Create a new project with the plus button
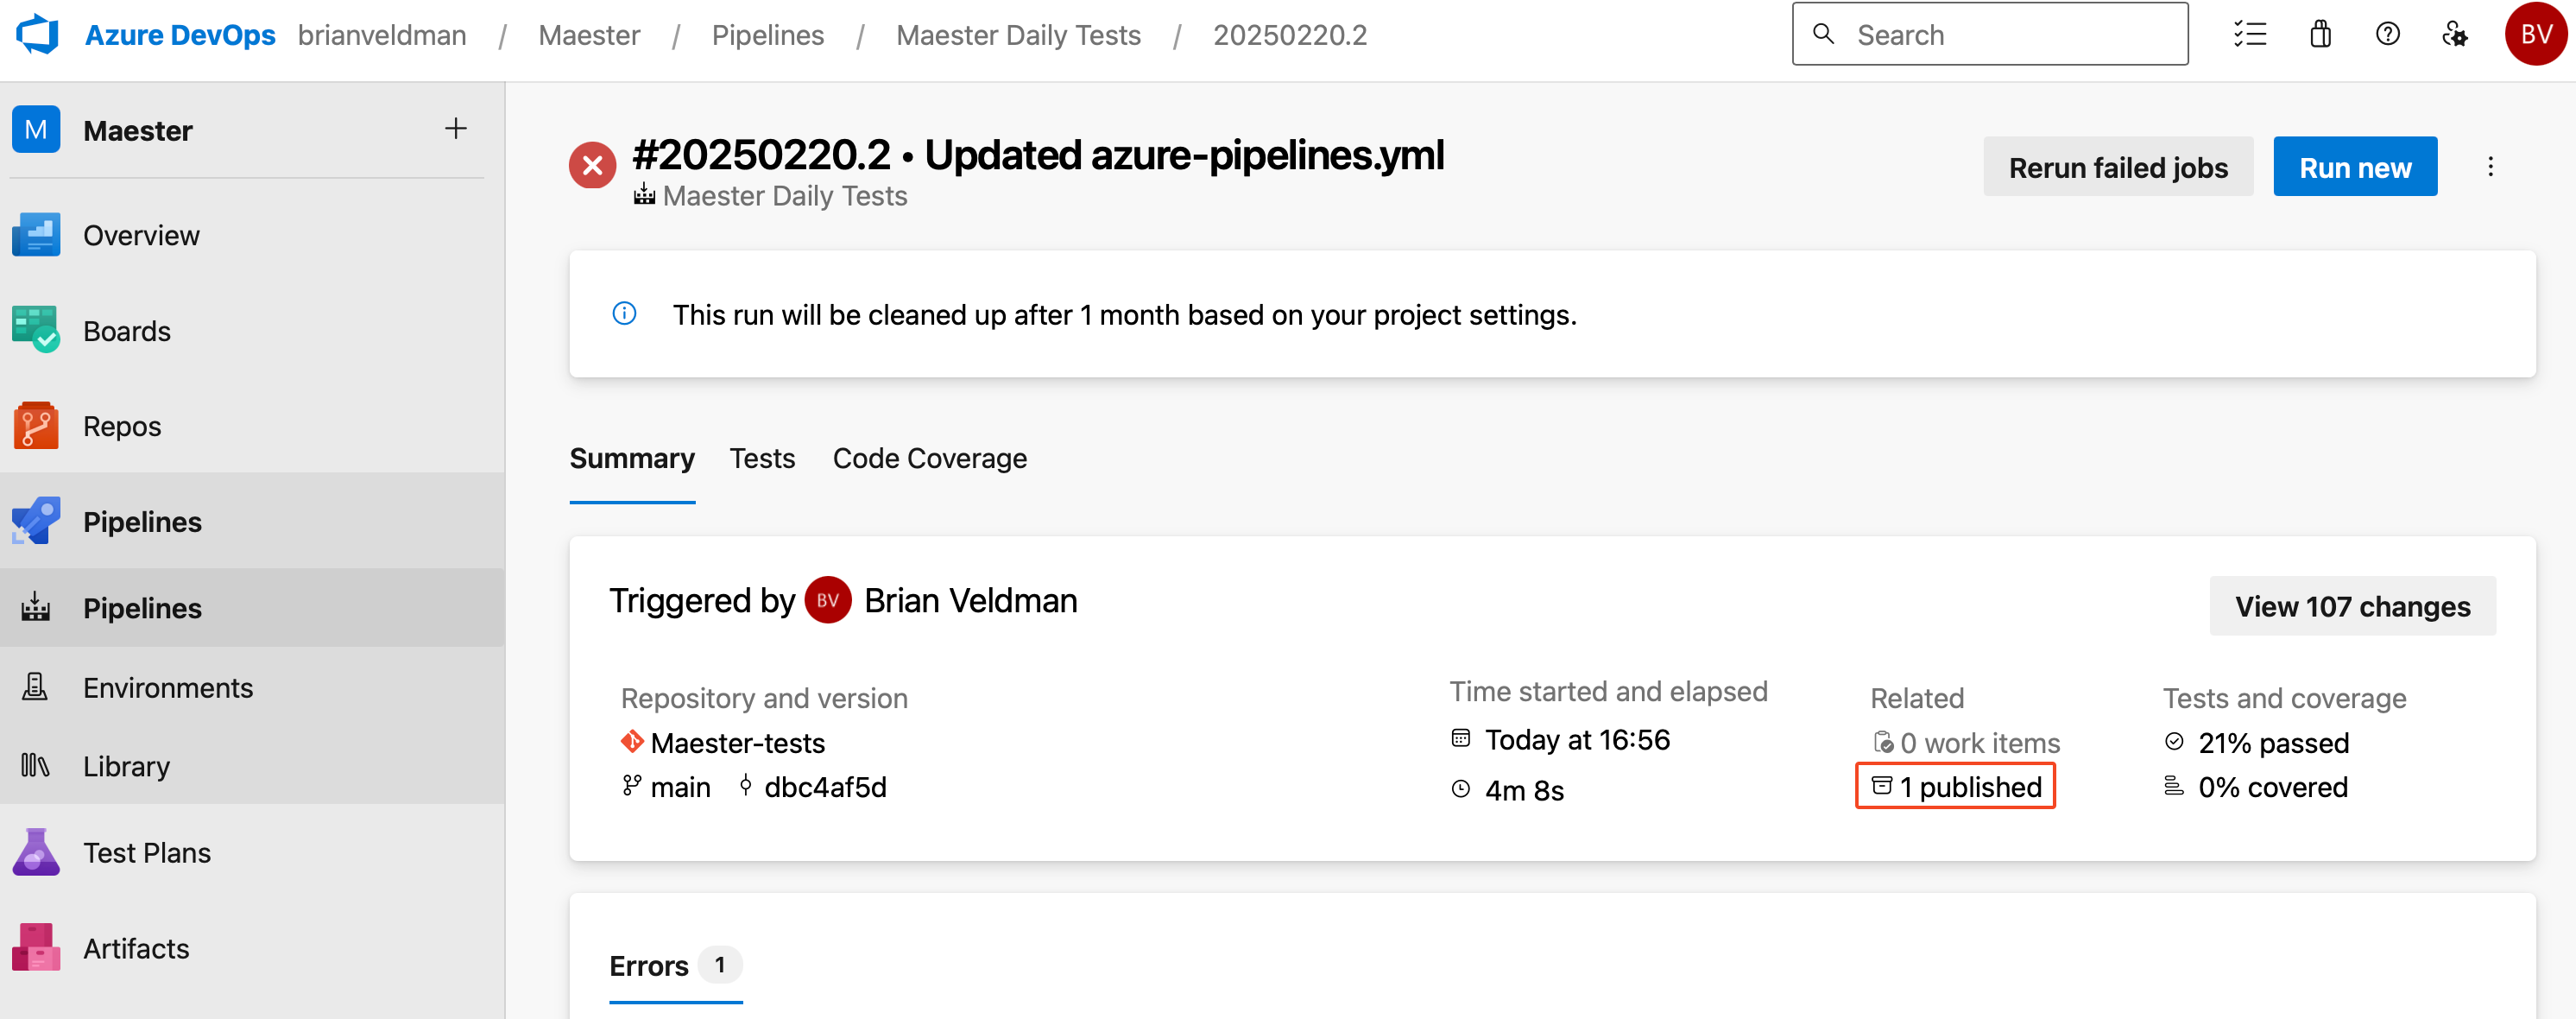2576x1019 pixels. 456,128
